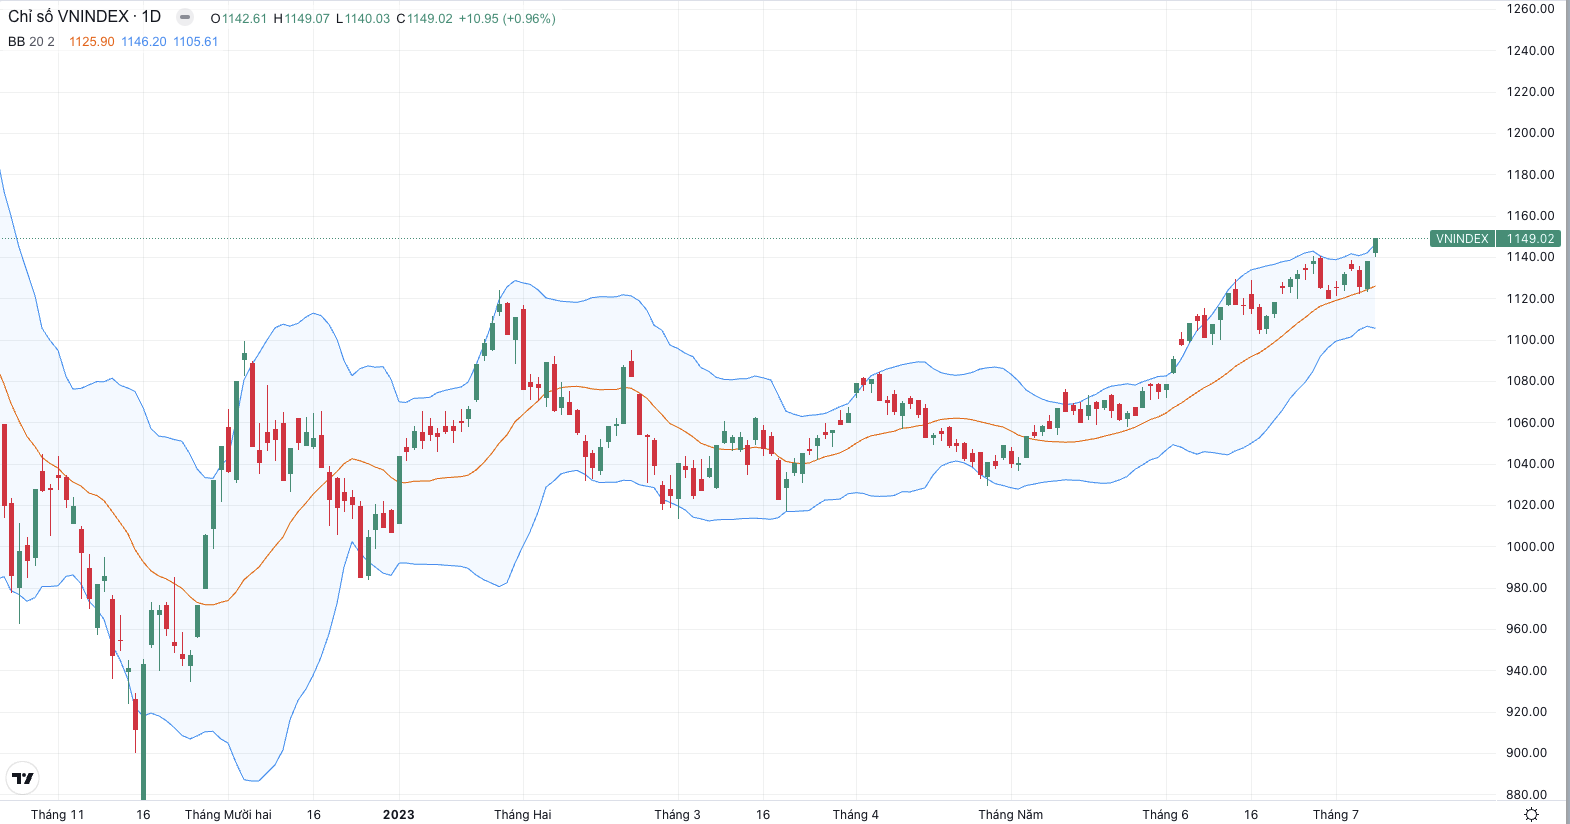Select the Chỉ số VNINDEX · 1D title
Image resolution: width=1570 pixels, height=824 pixels.
coord(84,17)
